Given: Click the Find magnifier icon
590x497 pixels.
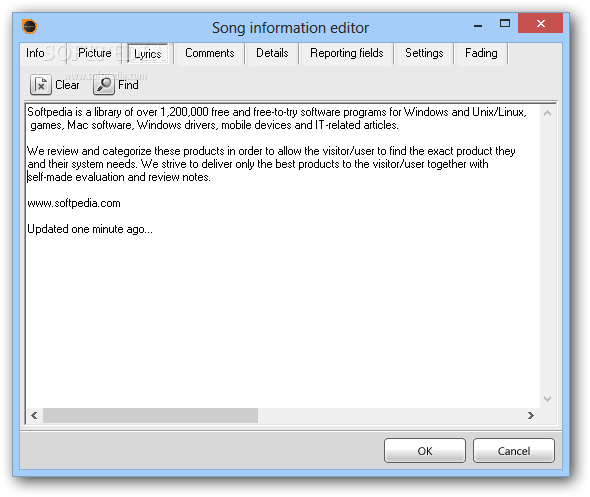Looking at the screenshot, I should pyautogui.click(x=104, y=85).
